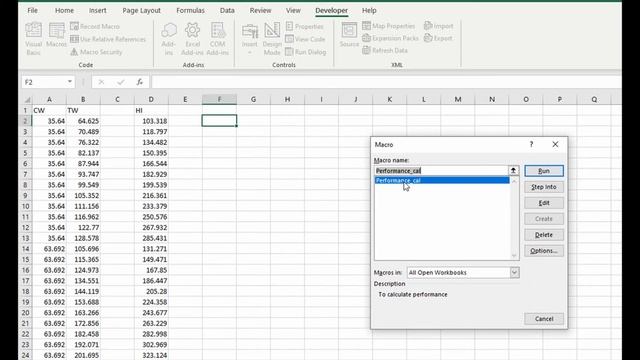Open COM Add-ins
This screenshot has height=360, width=640.
218,39
